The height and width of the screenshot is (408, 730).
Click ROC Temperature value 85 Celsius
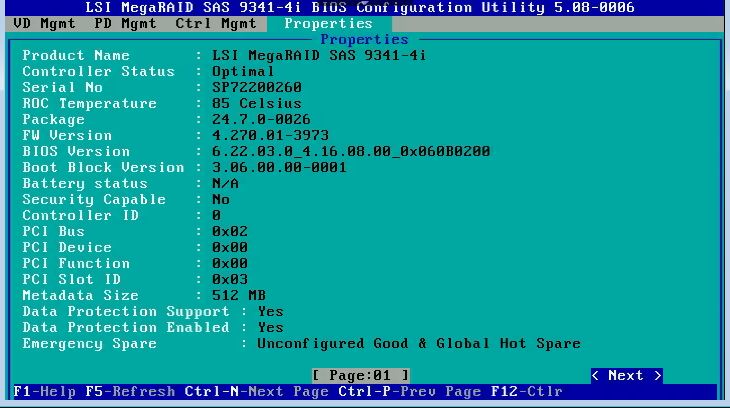[x=257, y=103]
